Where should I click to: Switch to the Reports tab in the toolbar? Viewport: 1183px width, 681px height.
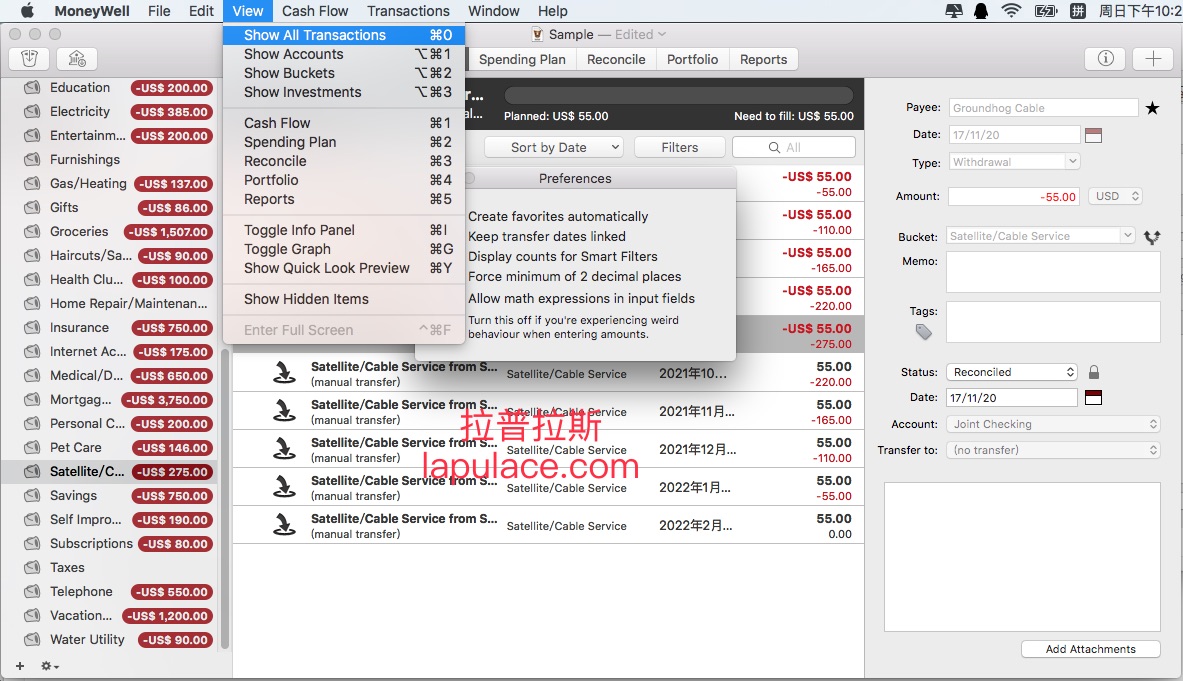(764, 60)
